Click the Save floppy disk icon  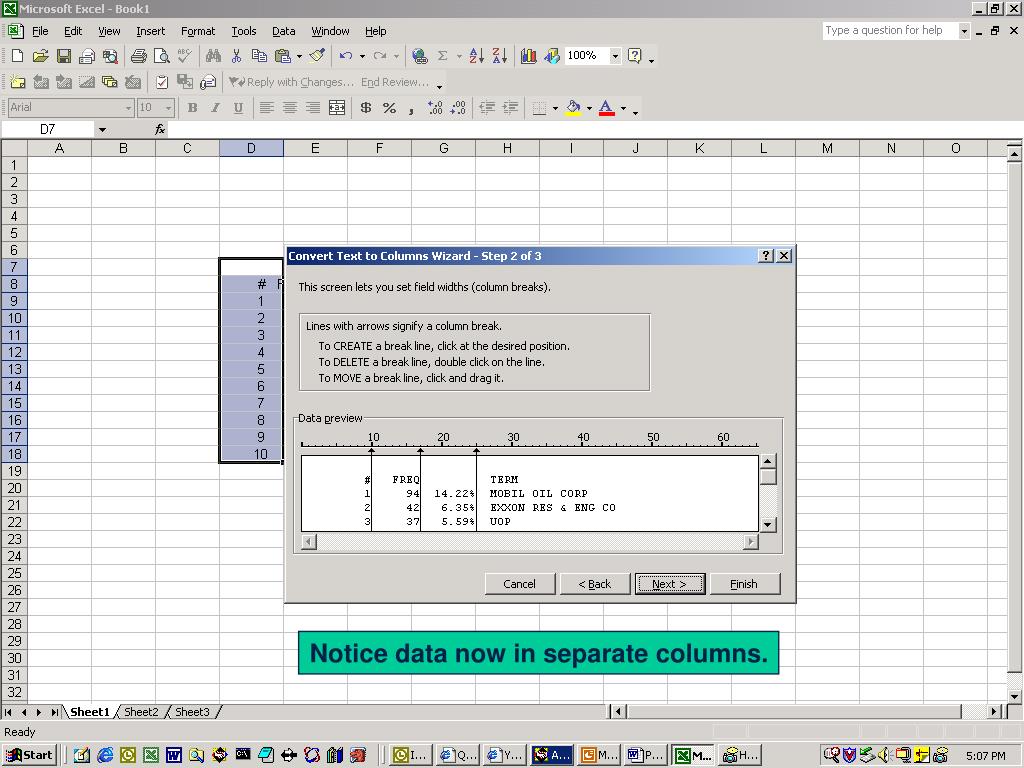(63, 56)
